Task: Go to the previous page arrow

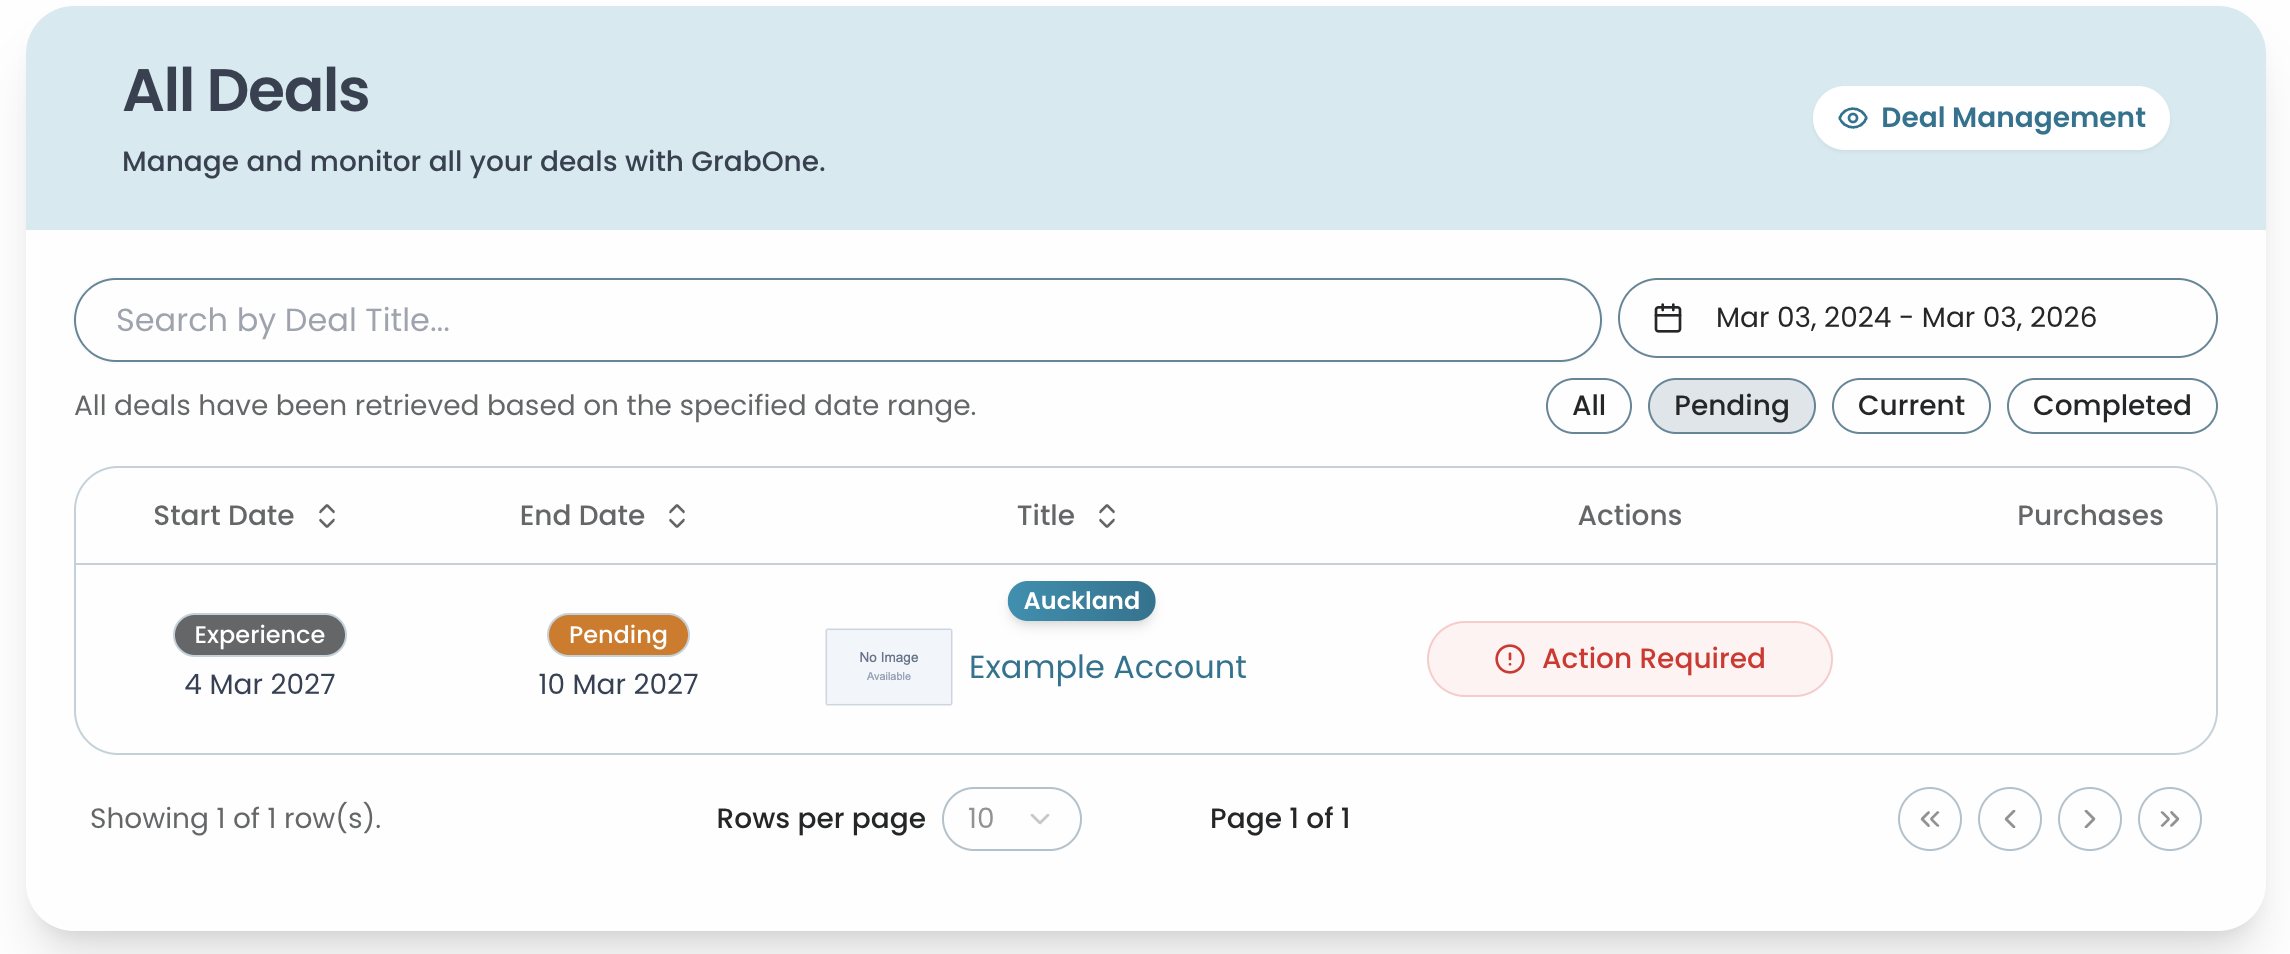Action: (2009, 819)
